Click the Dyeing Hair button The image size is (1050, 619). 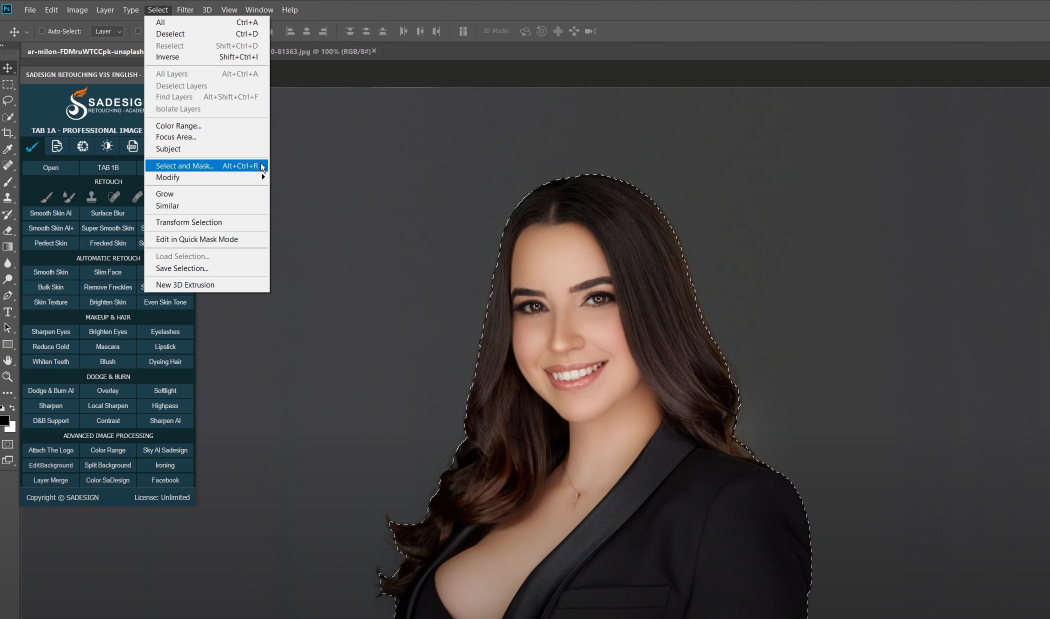(x=165, y=362)
